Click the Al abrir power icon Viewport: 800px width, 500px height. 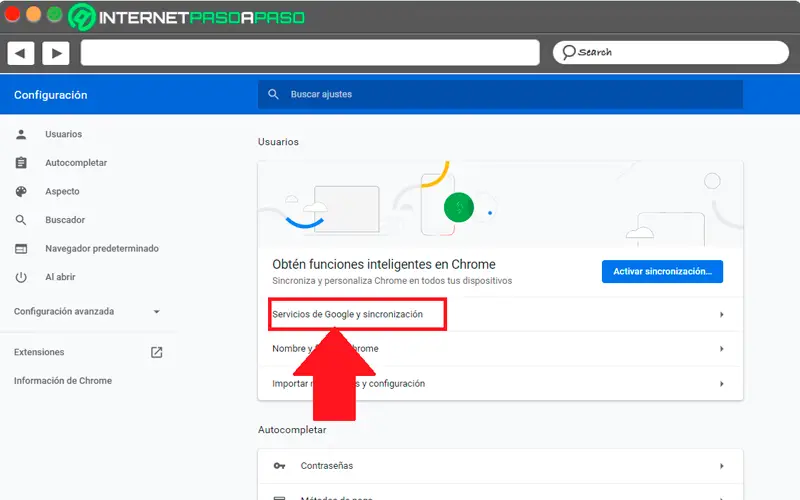21,277
